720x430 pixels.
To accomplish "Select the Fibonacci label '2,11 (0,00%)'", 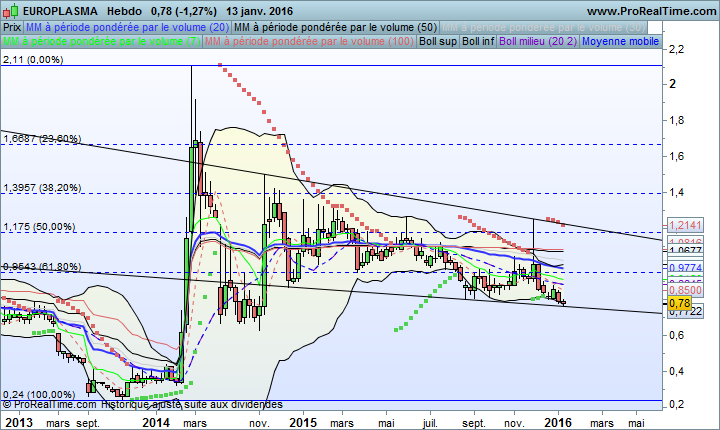I will [33, 60].
